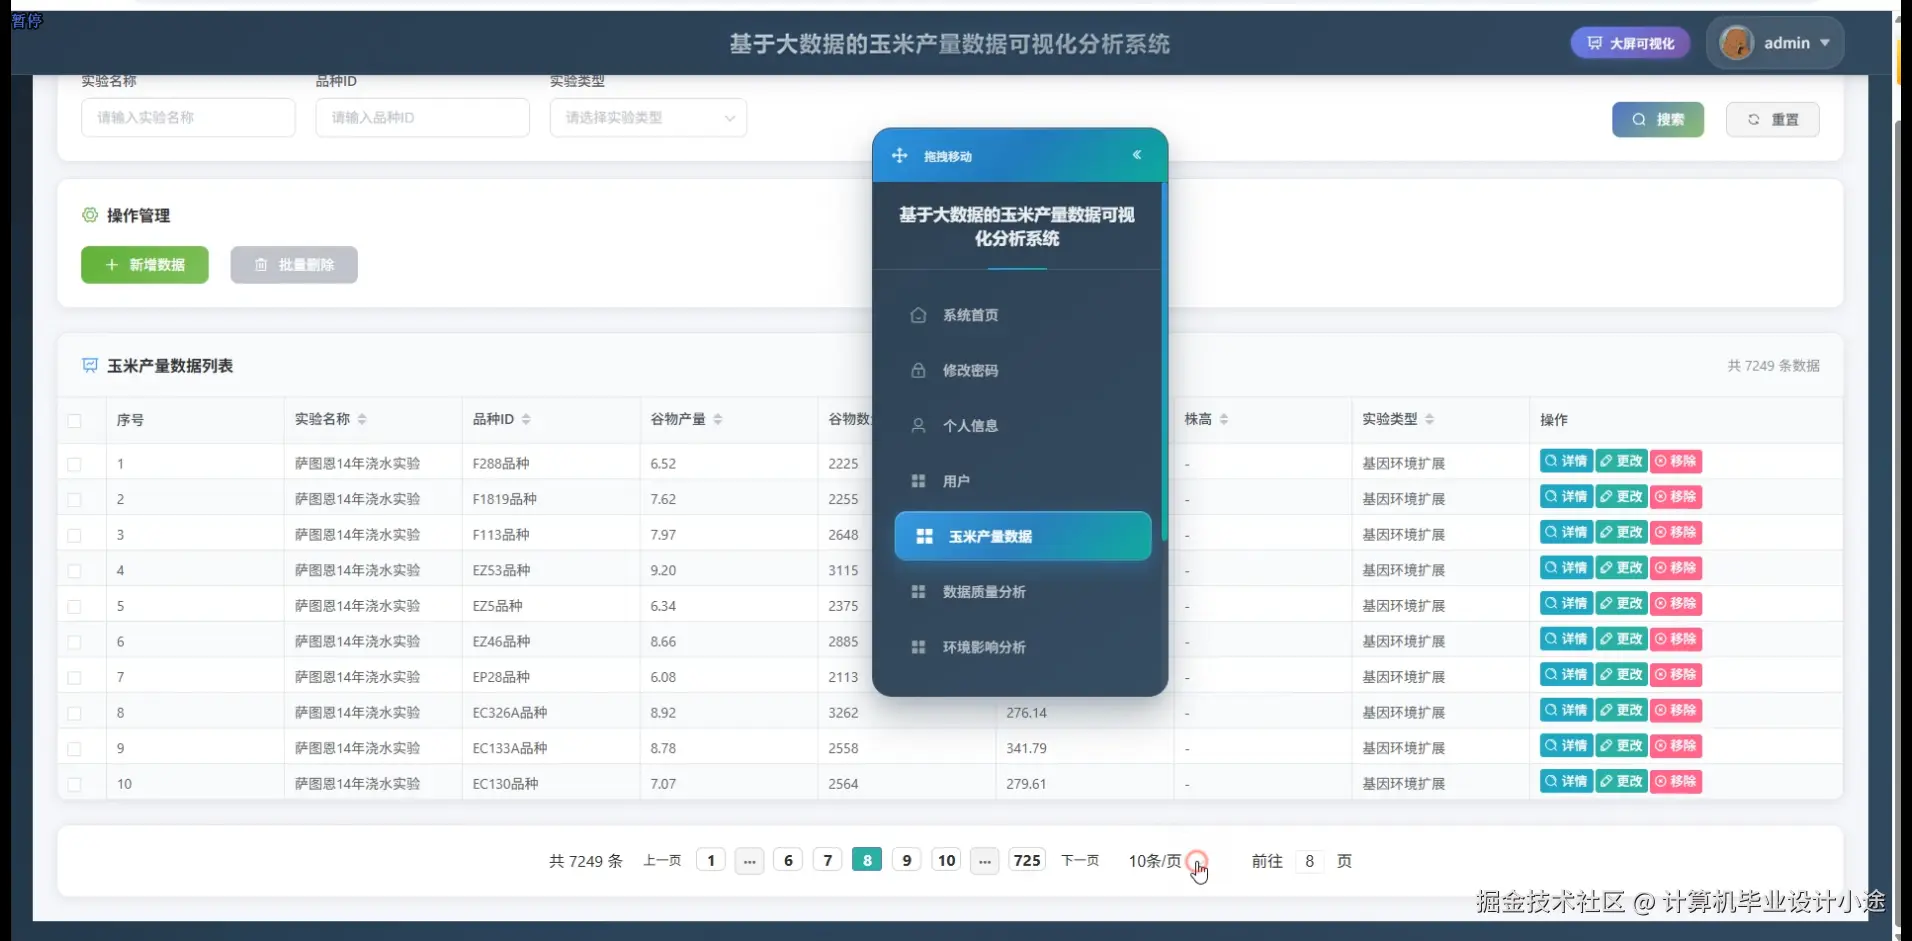
Task: Open the 系统首页 home icon in sidebar
Action: click(919, 315)
